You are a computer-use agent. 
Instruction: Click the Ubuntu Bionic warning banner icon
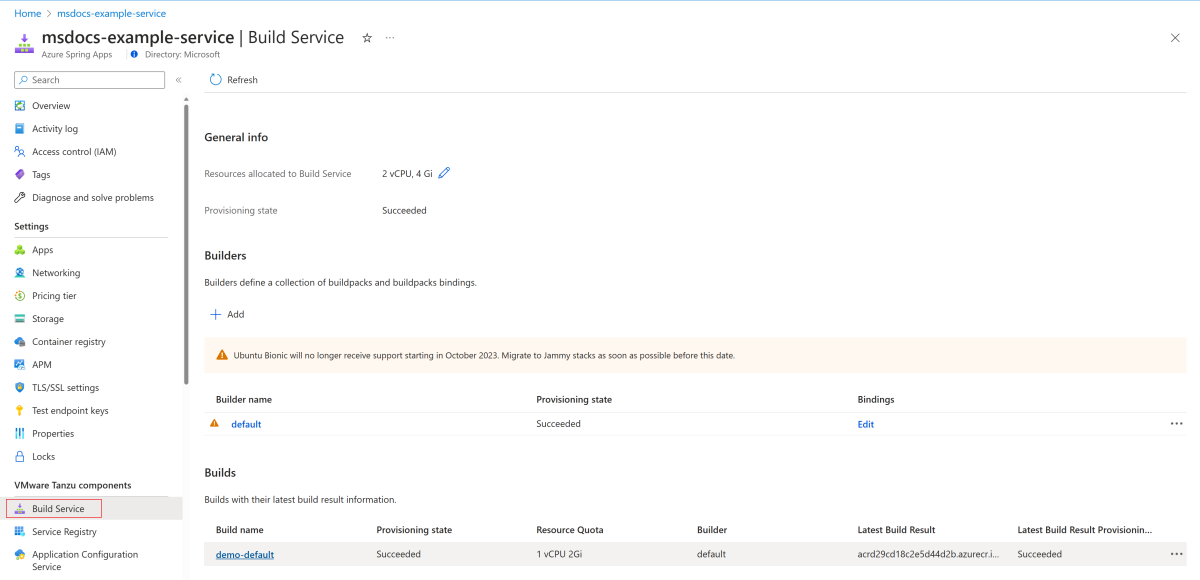click(x=222, y=355)
